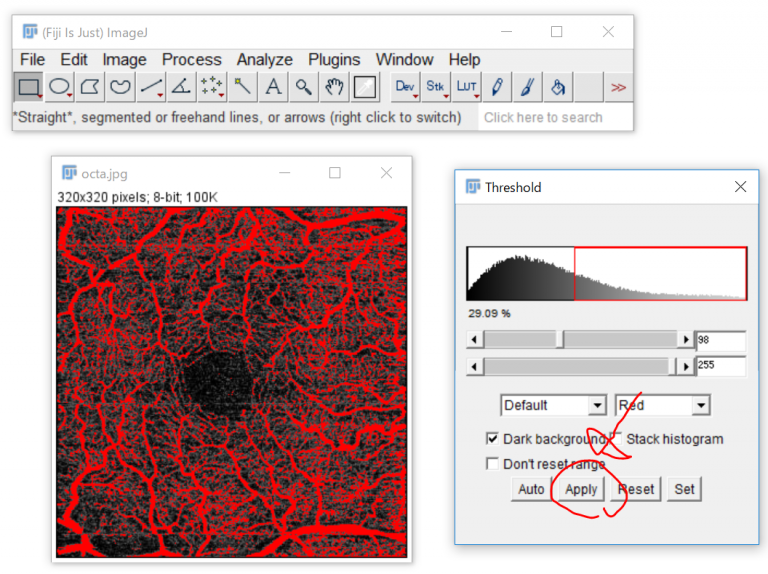Open the Plugins menu
This screenshot has height=574, width=768.
[x=334, y=60]
